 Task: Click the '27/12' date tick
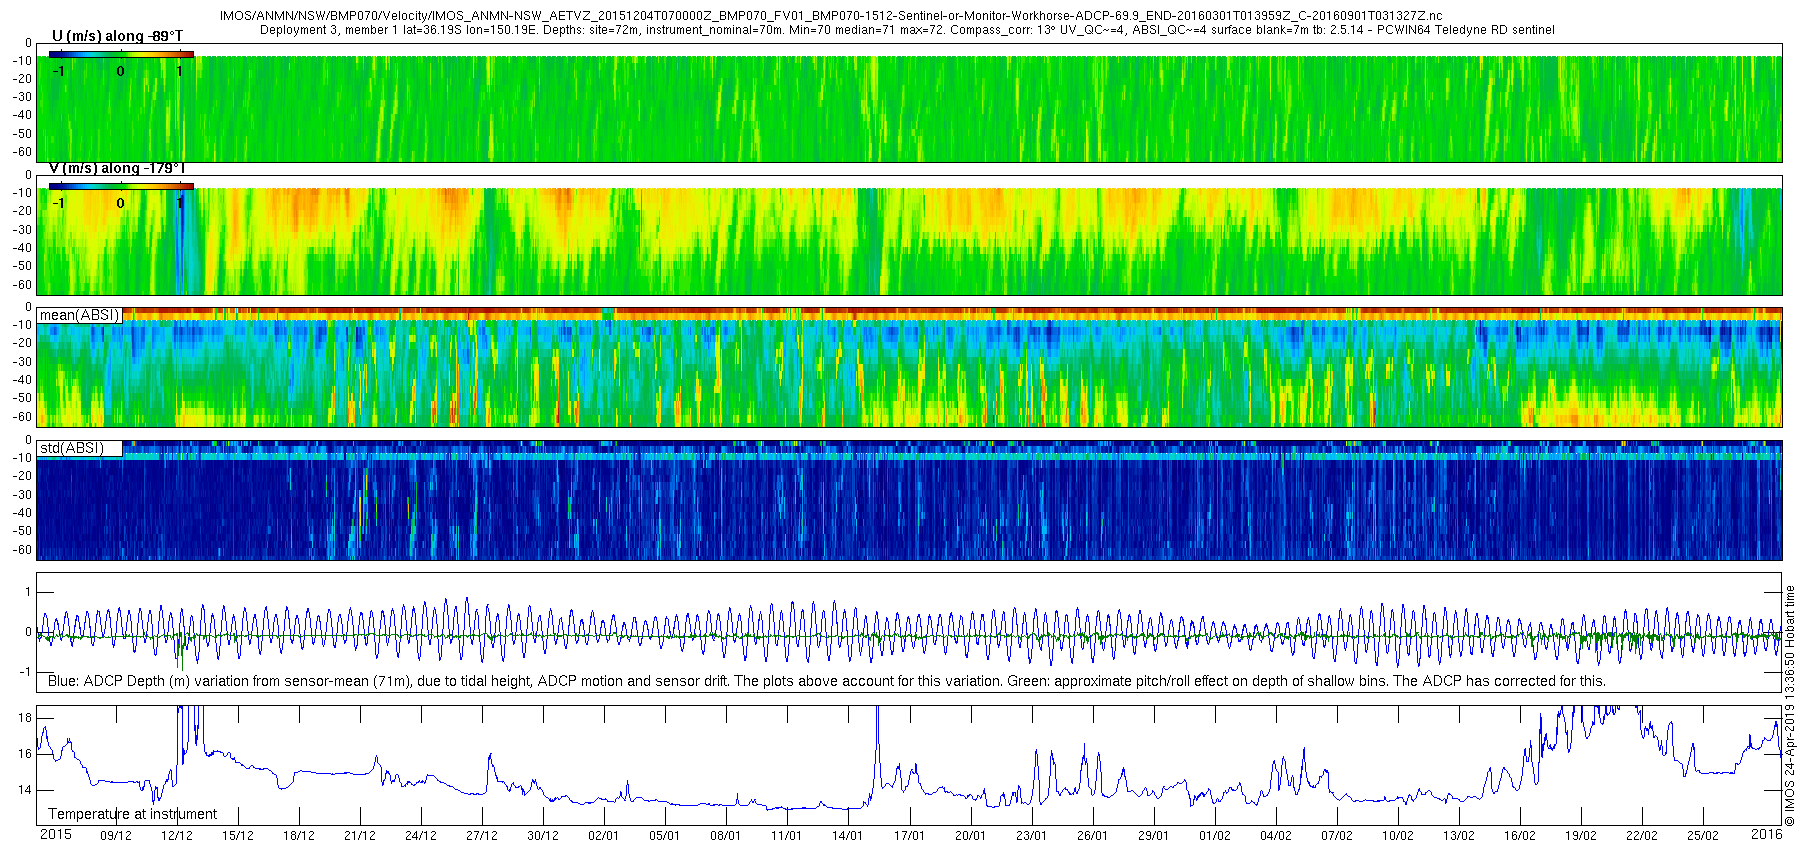(x=482, y=836)
